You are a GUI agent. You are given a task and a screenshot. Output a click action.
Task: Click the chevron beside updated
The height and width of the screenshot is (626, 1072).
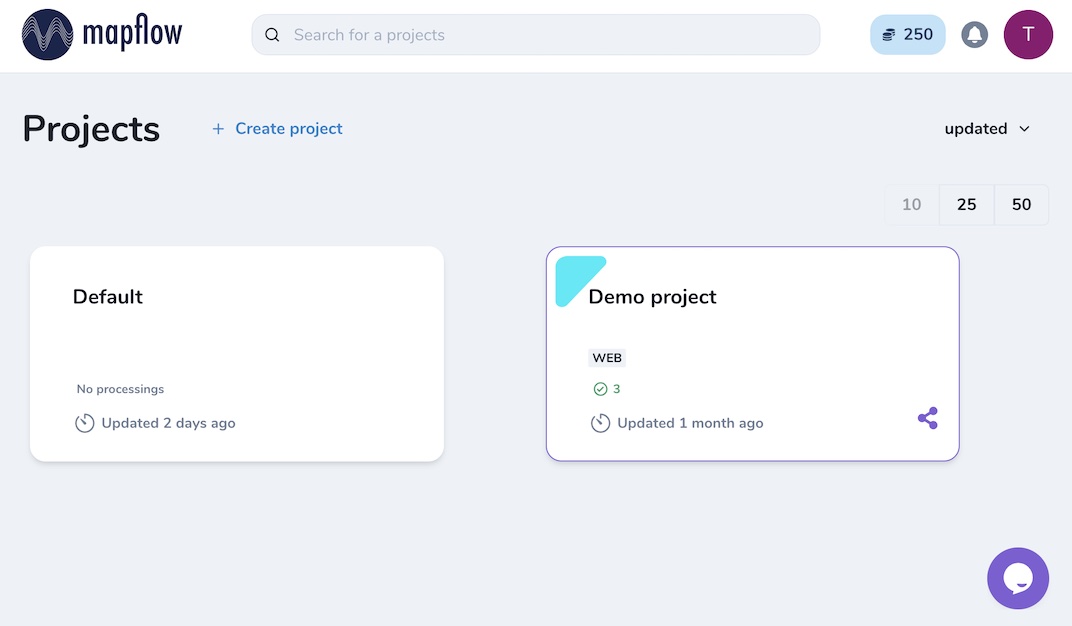coord(1024,129)
